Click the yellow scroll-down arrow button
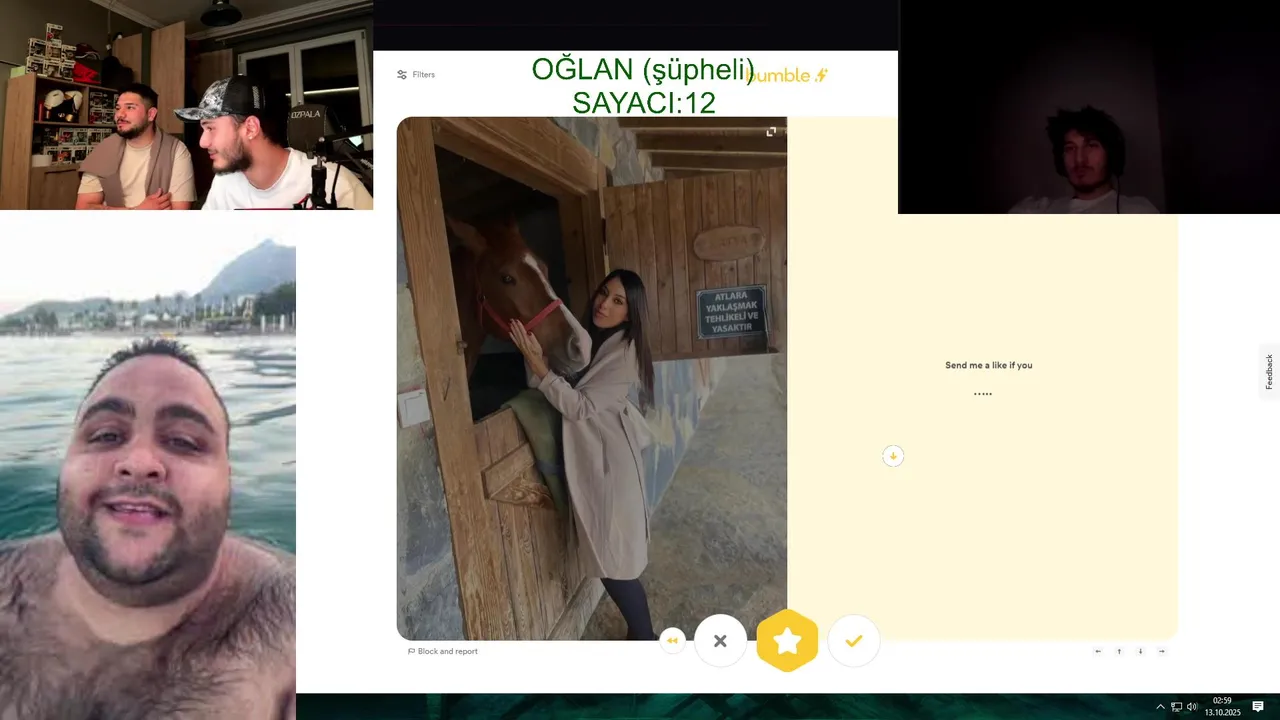The image size is (1280, 720). click(893, 456)
